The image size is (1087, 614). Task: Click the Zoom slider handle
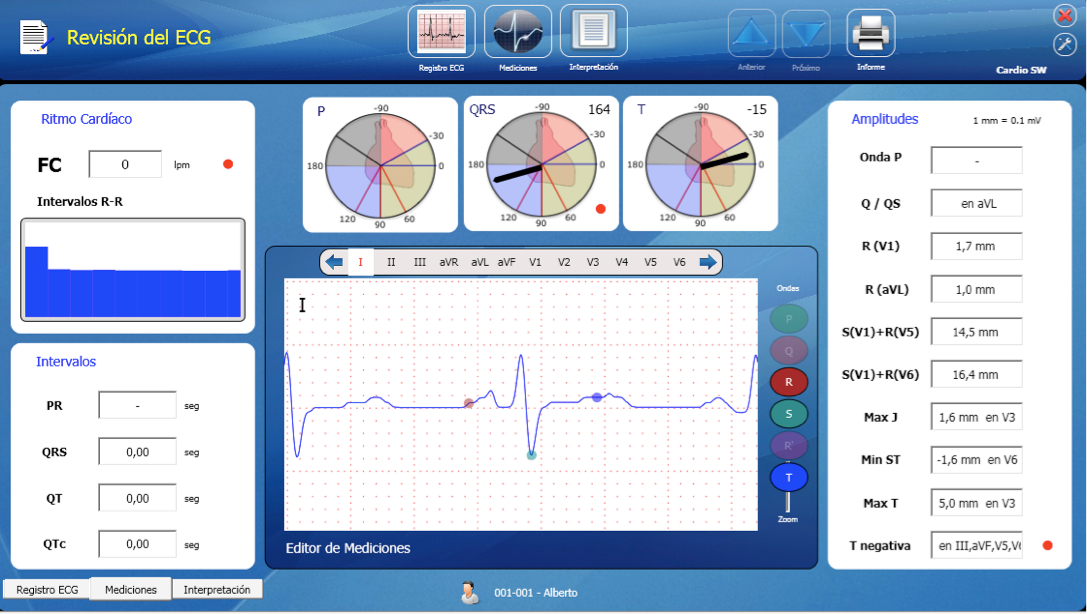(788, 502)
